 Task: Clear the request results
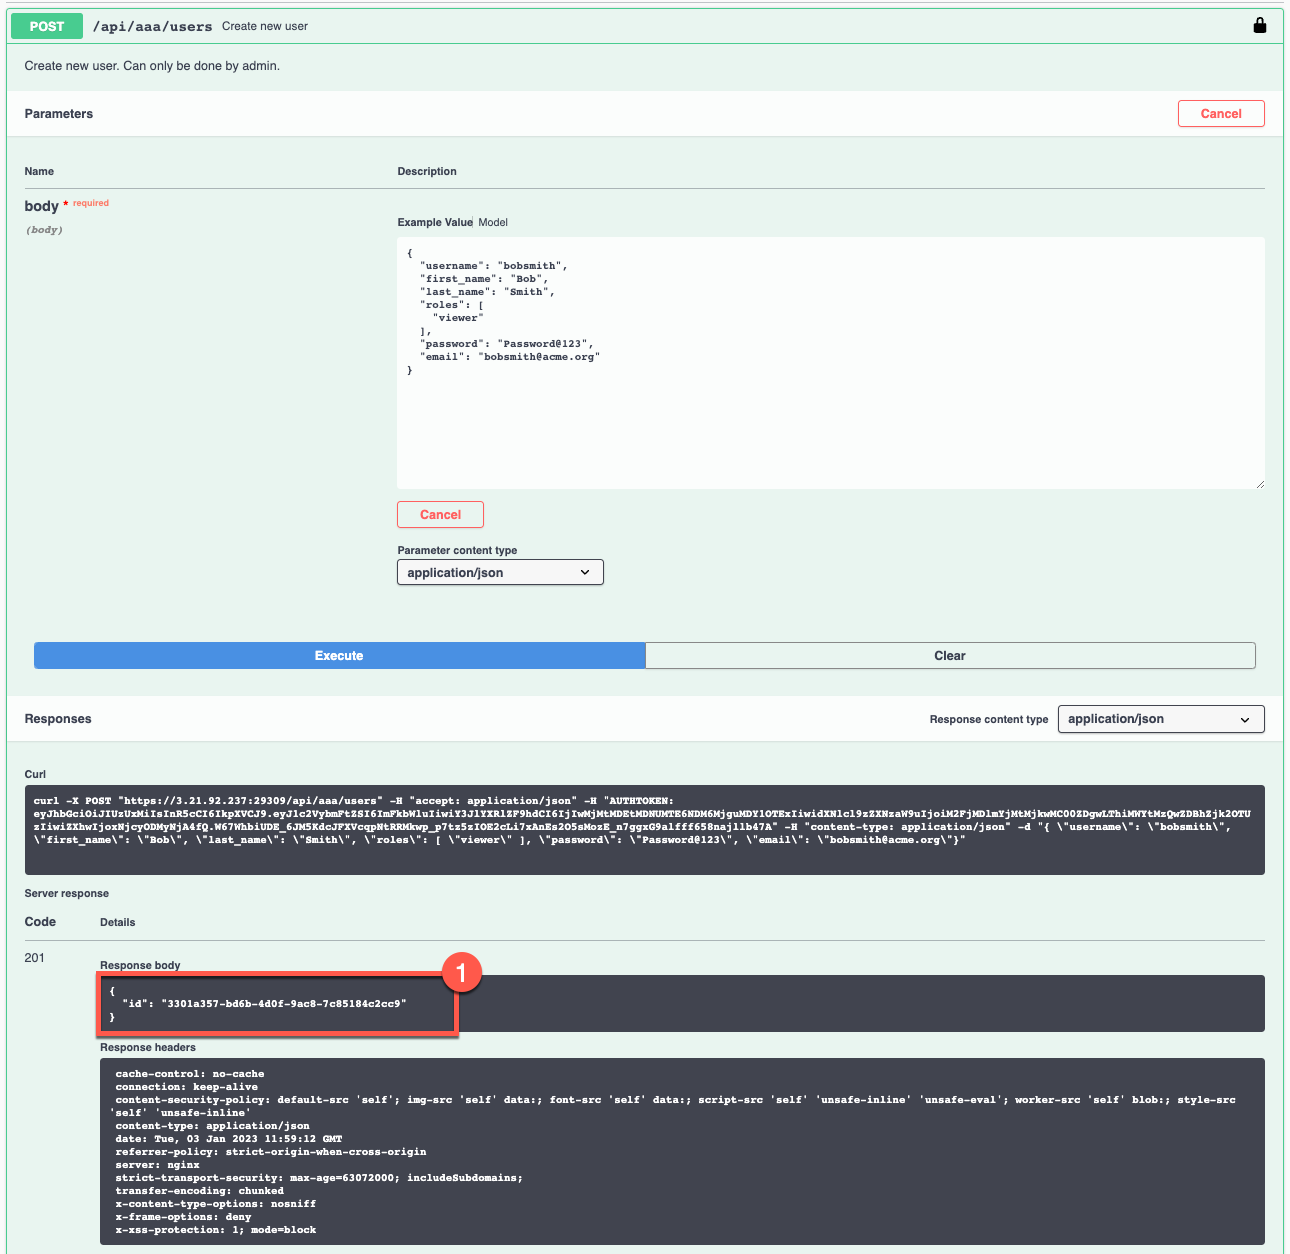(x=949, y=655)
